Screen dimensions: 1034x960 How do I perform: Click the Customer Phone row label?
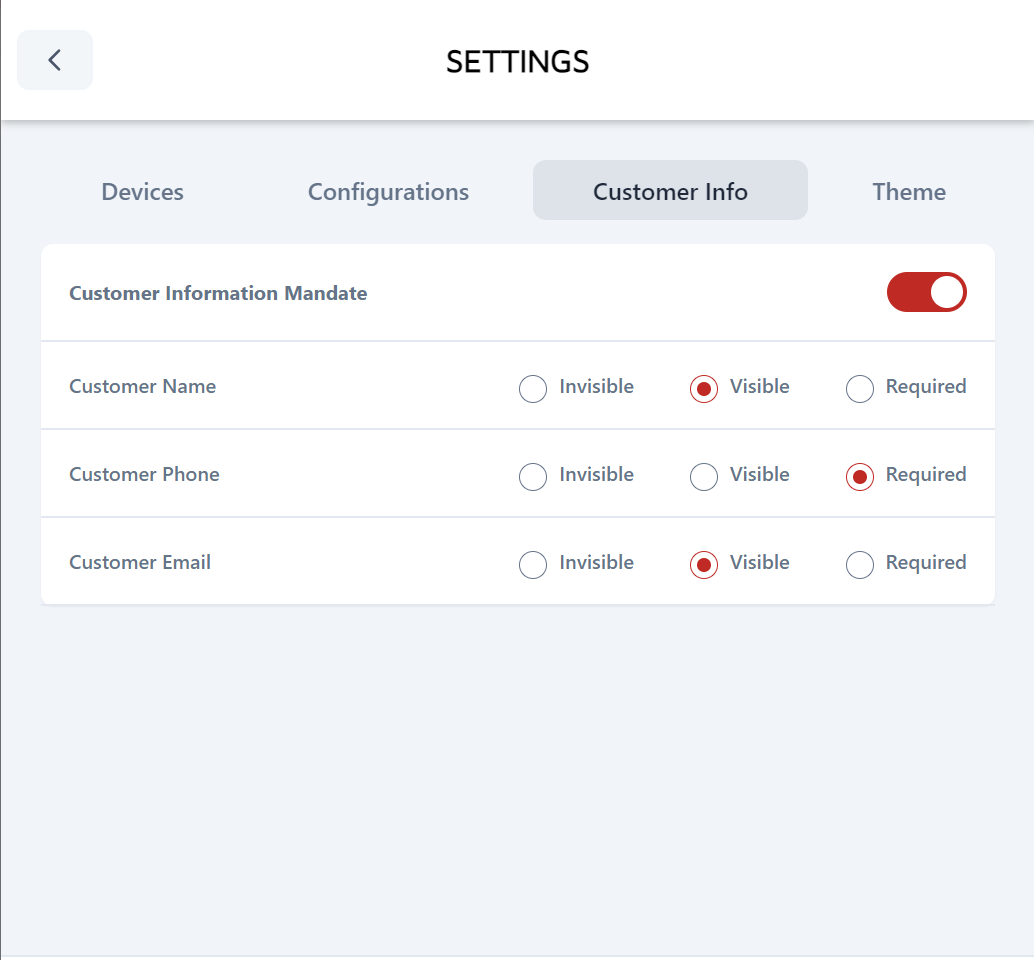(144, 474)
